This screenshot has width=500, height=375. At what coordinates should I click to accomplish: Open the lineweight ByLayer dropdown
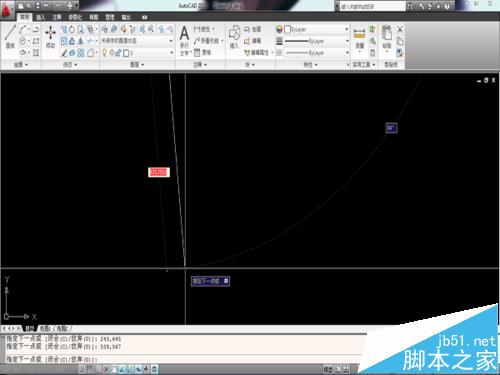coord(317,41)
